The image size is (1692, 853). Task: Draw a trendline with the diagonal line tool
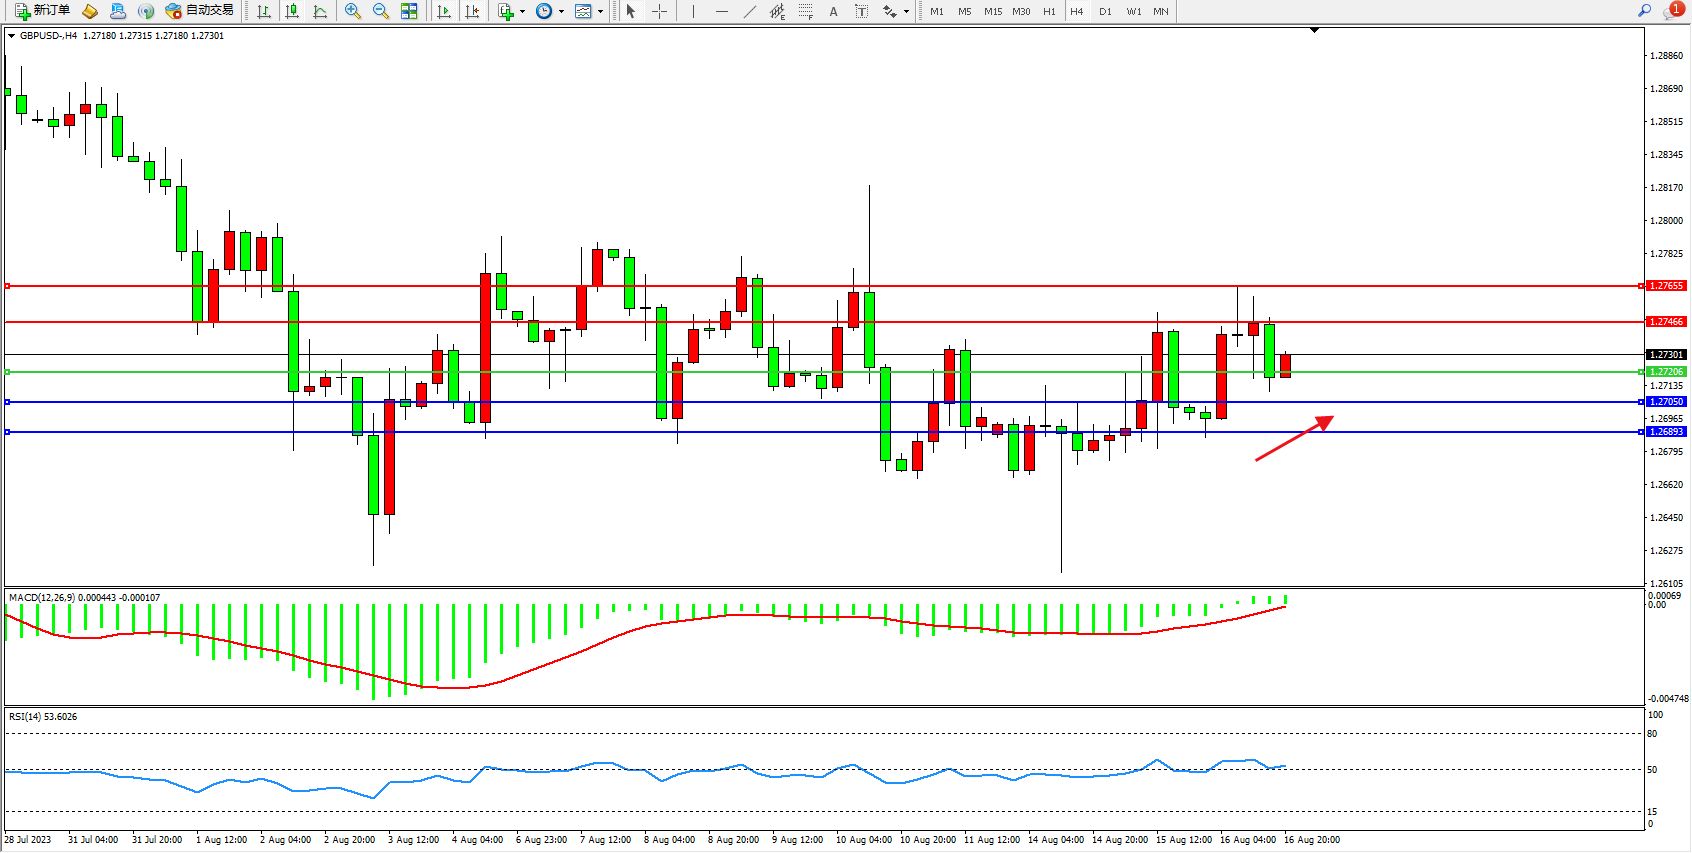[749, 11]
